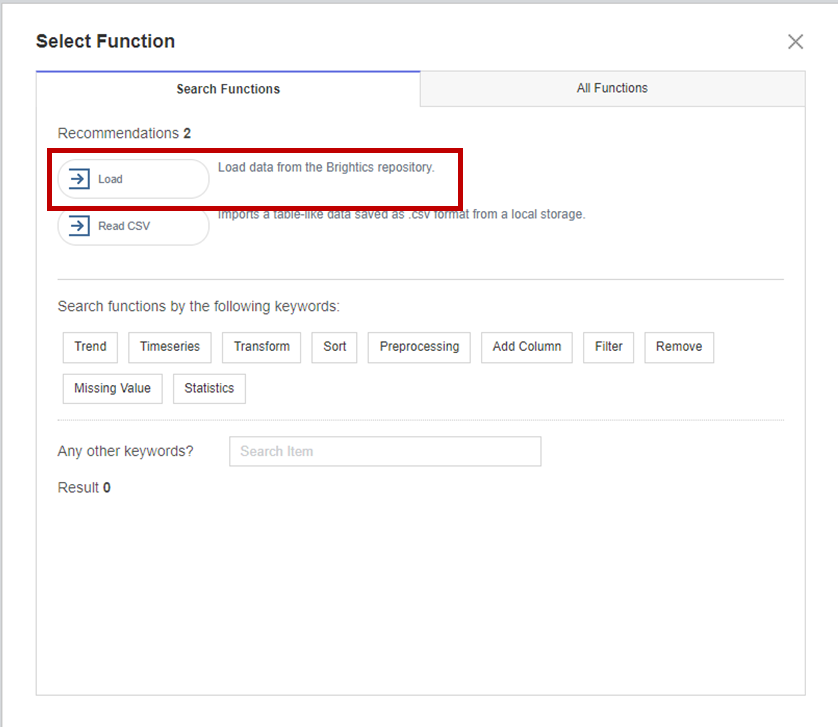Click the Remove keyword button
Screen dimensions: 838x727
click(679, 347)
